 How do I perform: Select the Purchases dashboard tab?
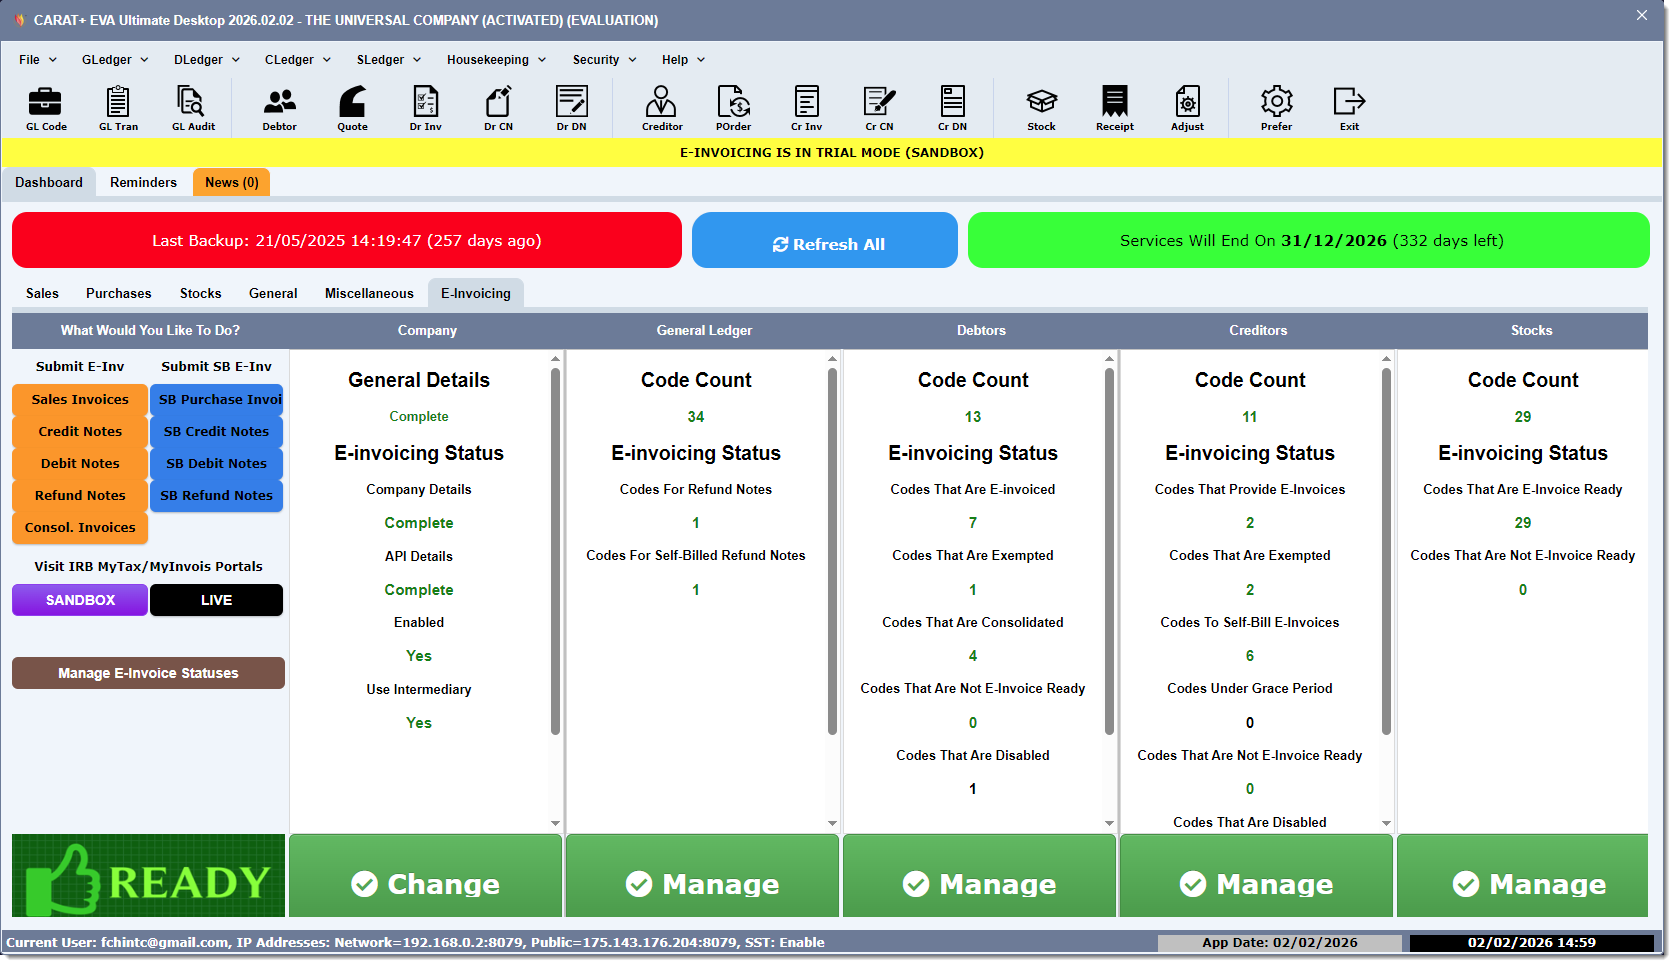tap(118, 294)
